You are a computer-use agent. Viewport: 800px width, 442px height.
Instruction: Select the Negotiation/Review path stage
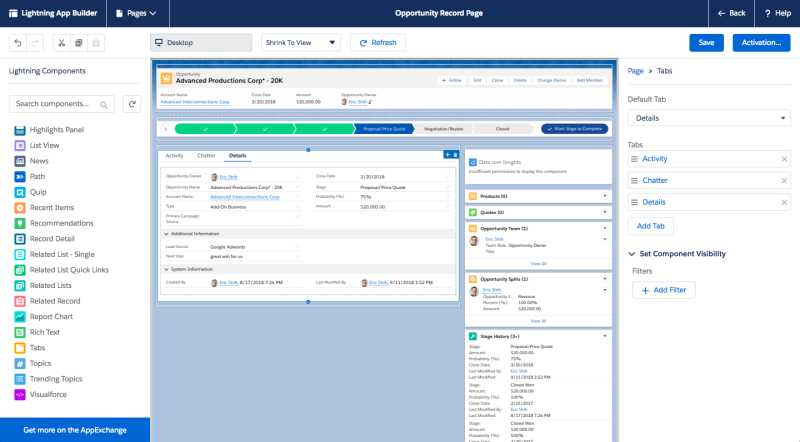click(x=443, y=129)
